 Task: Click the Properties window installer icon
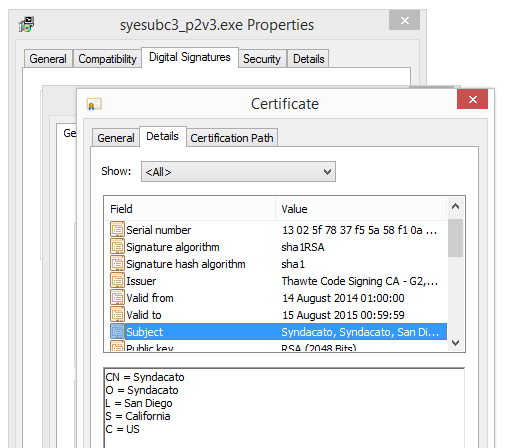tap(27, 24)
